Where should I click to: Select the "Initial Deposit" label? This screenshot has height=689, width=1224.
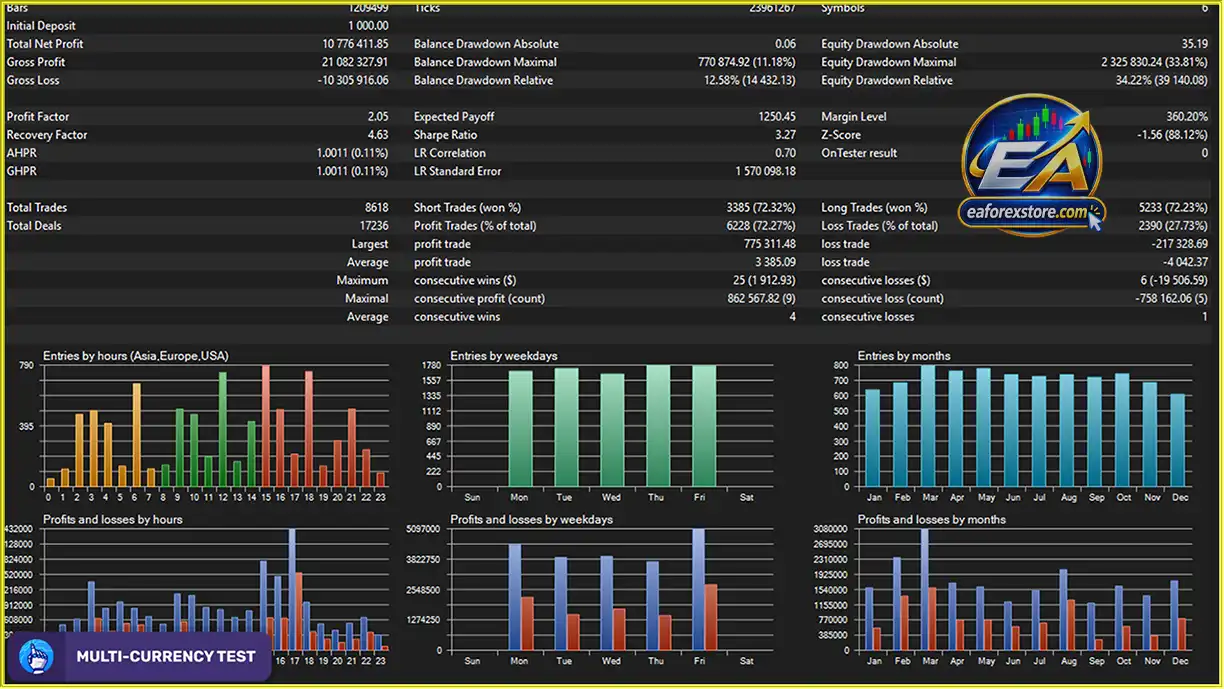click(x=41, y=26)
